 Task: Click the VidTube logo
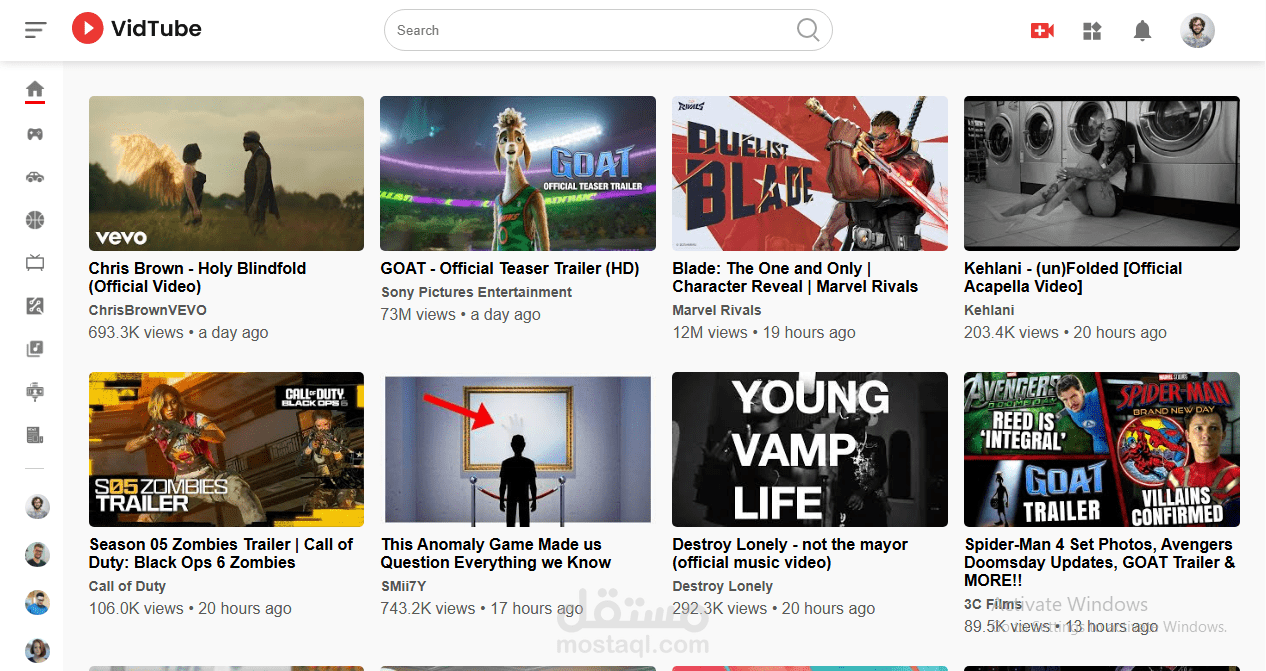[x=137, y=29]
